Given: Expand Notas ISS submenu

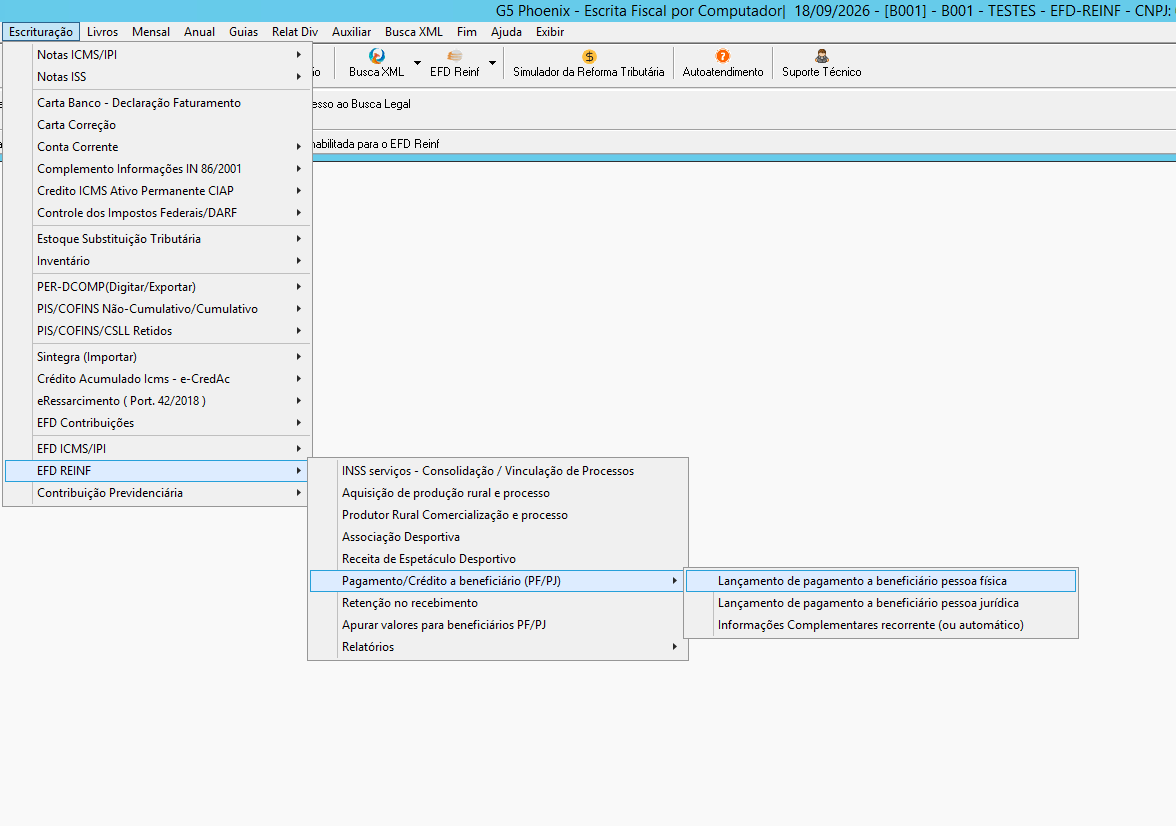Looking at the screenshot, I should (158, 77).
